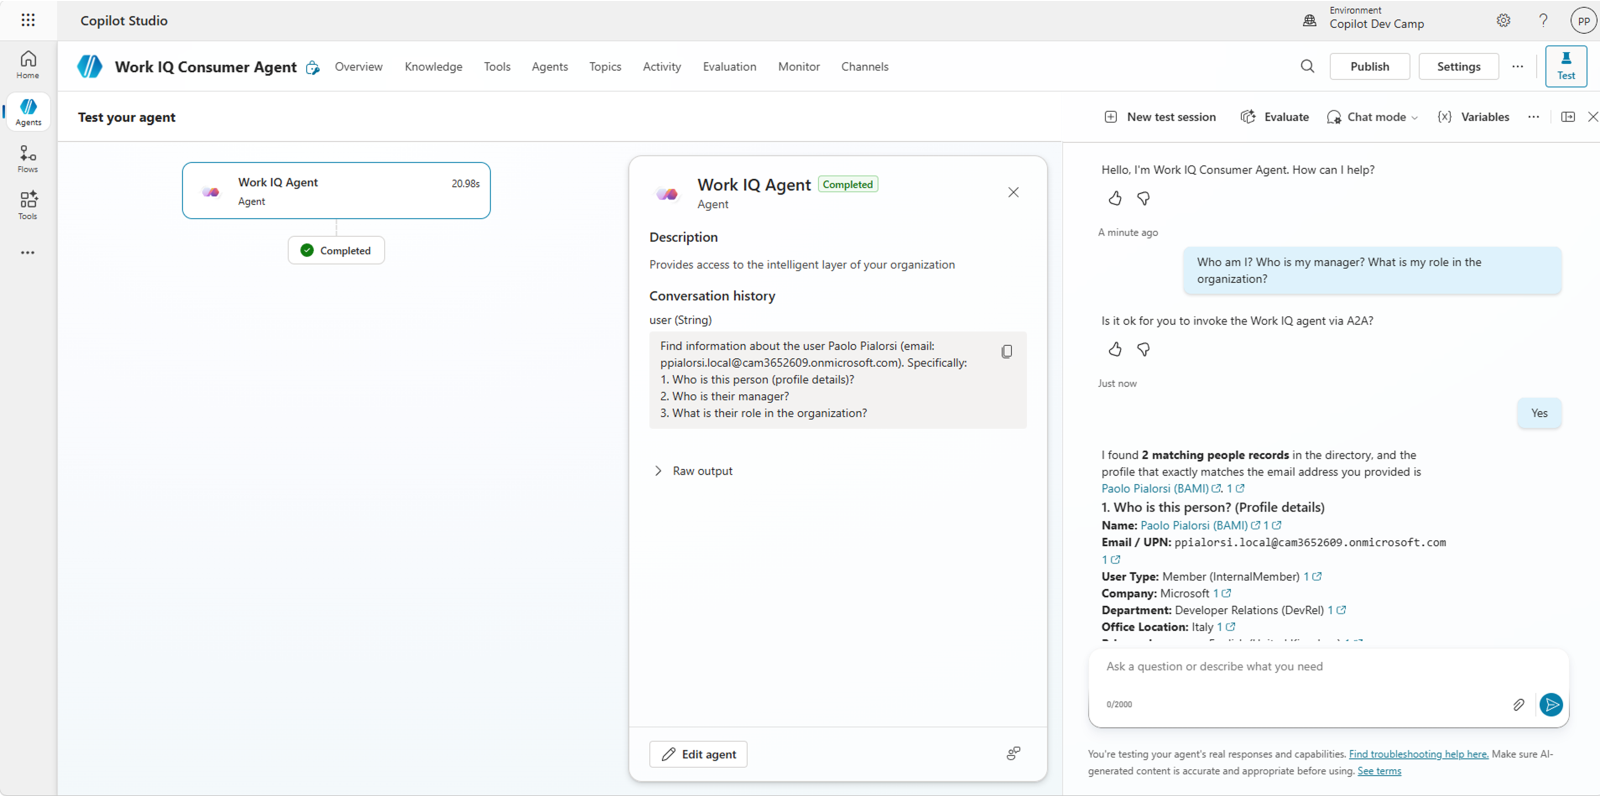This screenshot has height=796, width=1600.
Task: Dislike the A2A invoke question
Action: click(x=1143, y=349)
